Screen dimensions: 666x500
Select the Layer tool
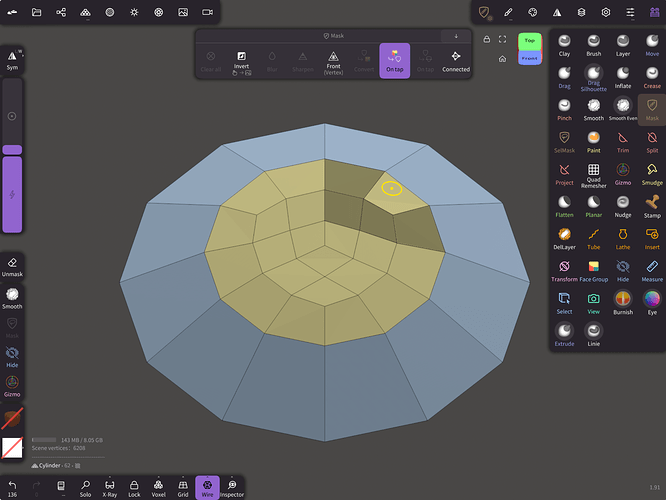[623, 45]
